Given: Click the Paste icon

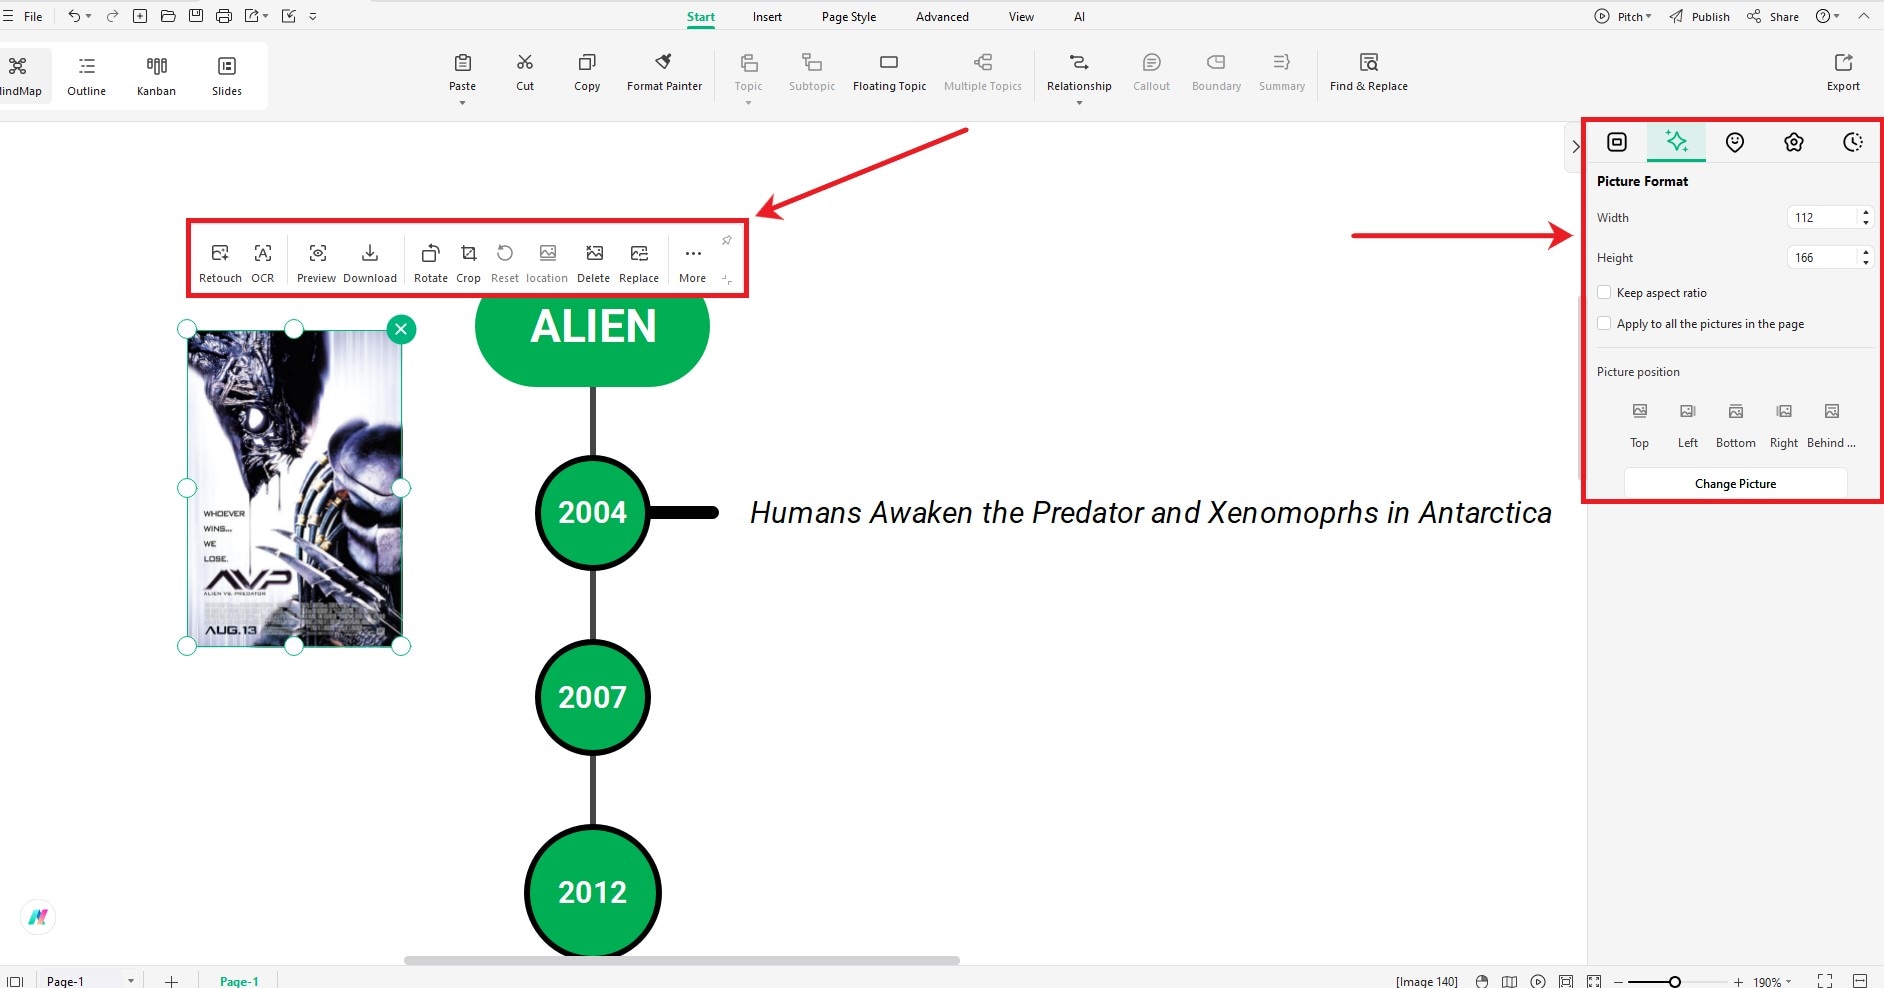Looking at the screenshot, I should click(x=463, y=62).
